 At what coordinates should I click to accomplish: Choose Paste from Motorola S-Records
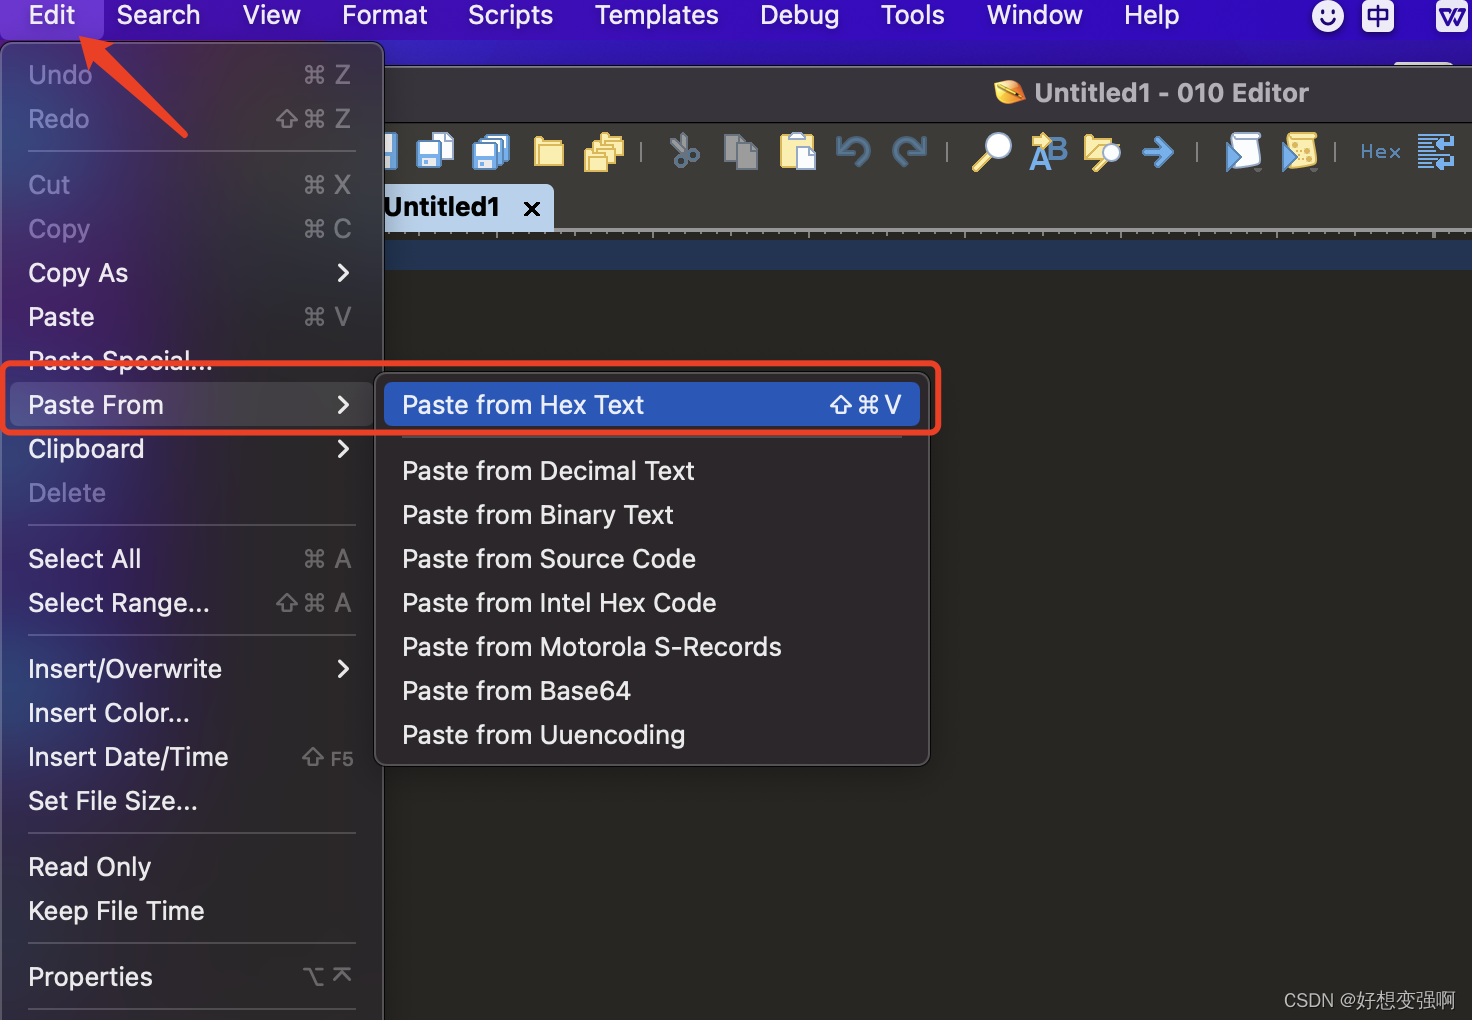click(651, 647)
